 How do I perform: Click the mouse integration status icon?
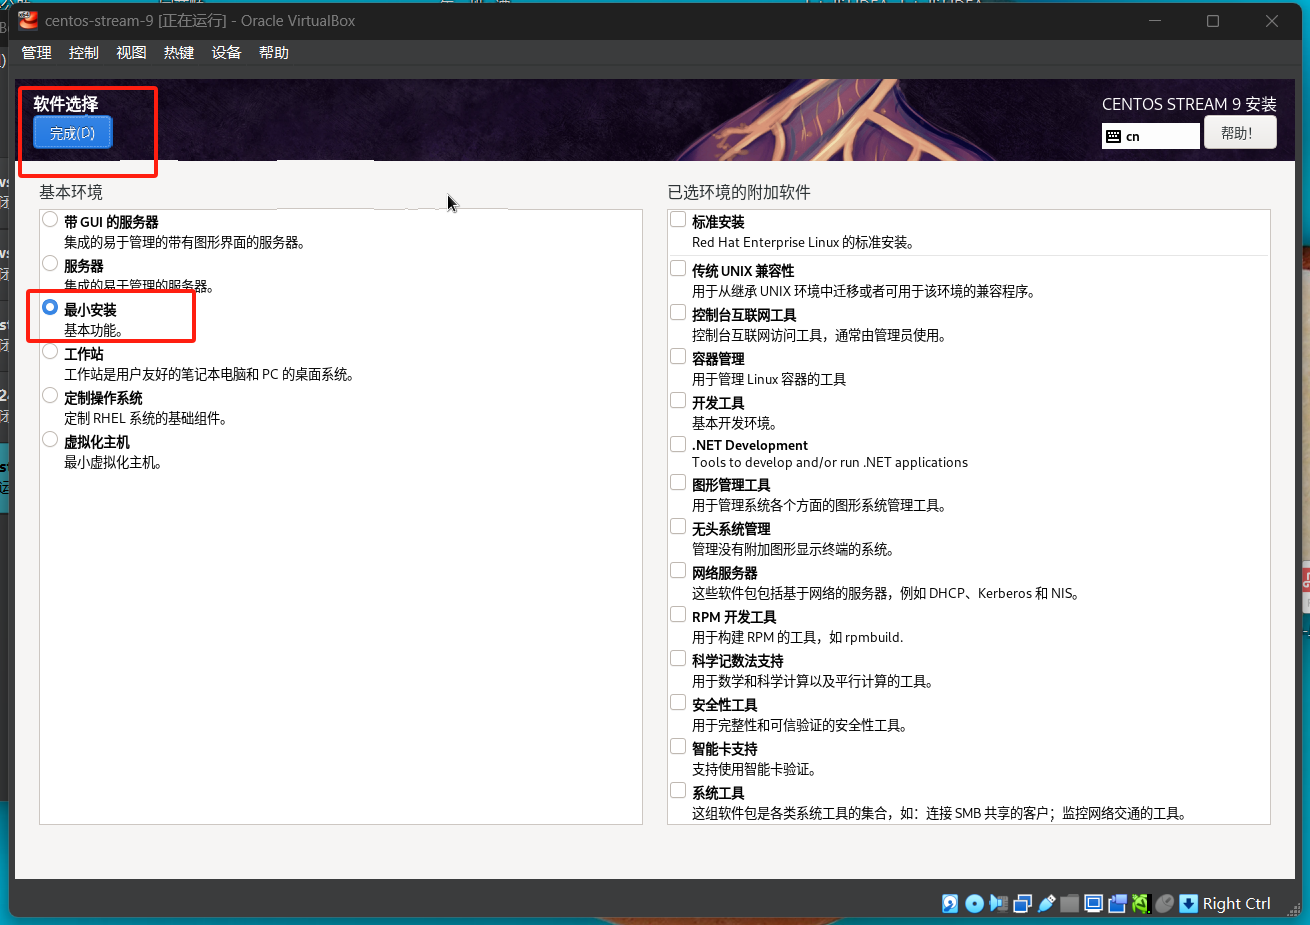[1165, 903]
